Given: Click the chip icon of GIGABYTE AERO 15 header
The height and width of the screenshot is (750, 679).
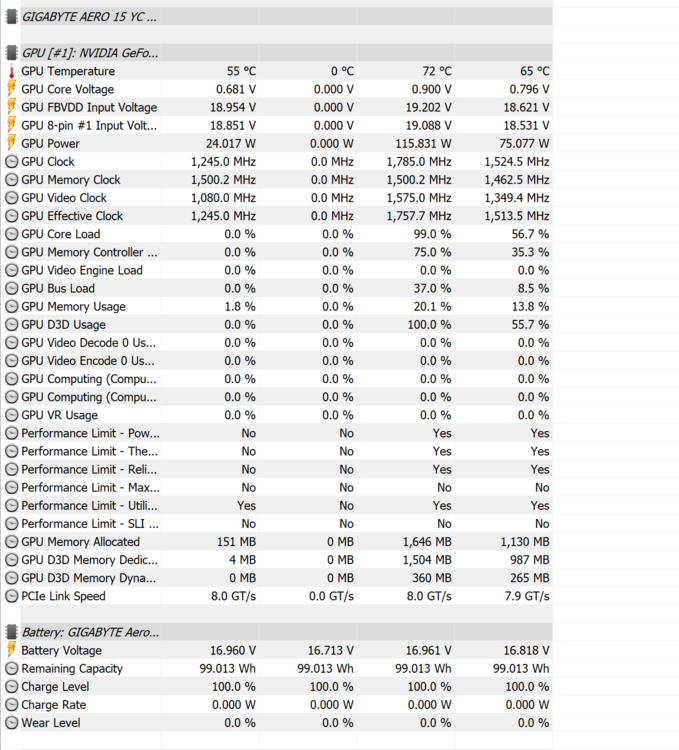Looking at the screenshot, I should pyautogui.click(x=11, y=17).
